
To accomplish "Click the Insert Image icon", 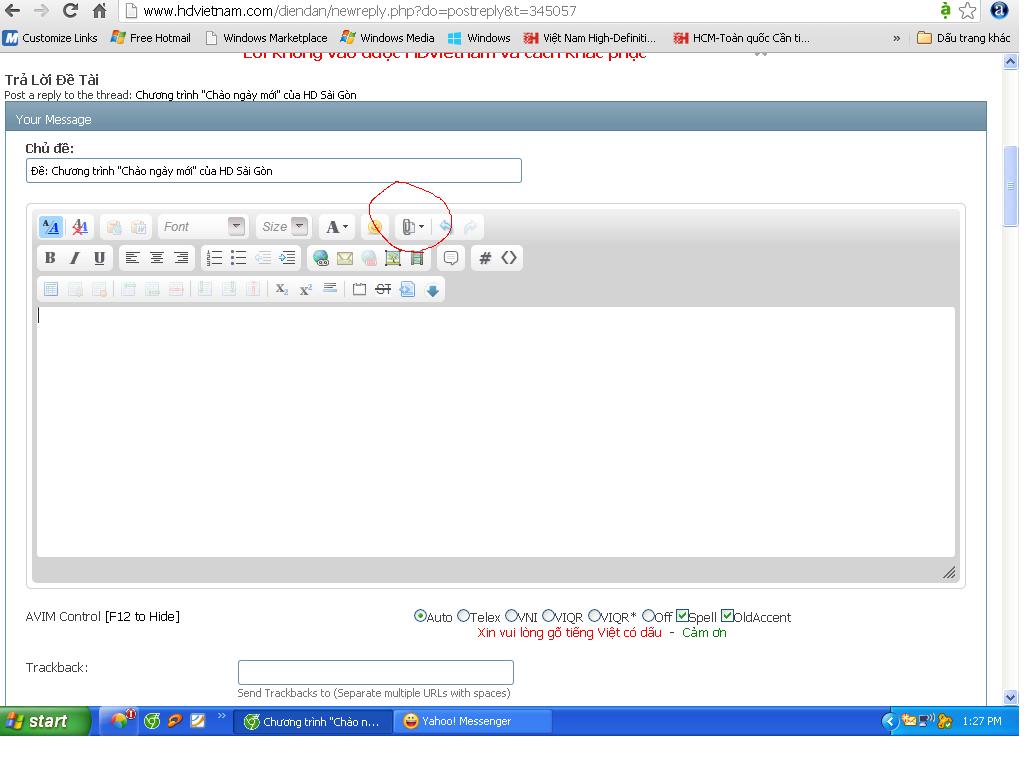I will (x=392, y=258).
